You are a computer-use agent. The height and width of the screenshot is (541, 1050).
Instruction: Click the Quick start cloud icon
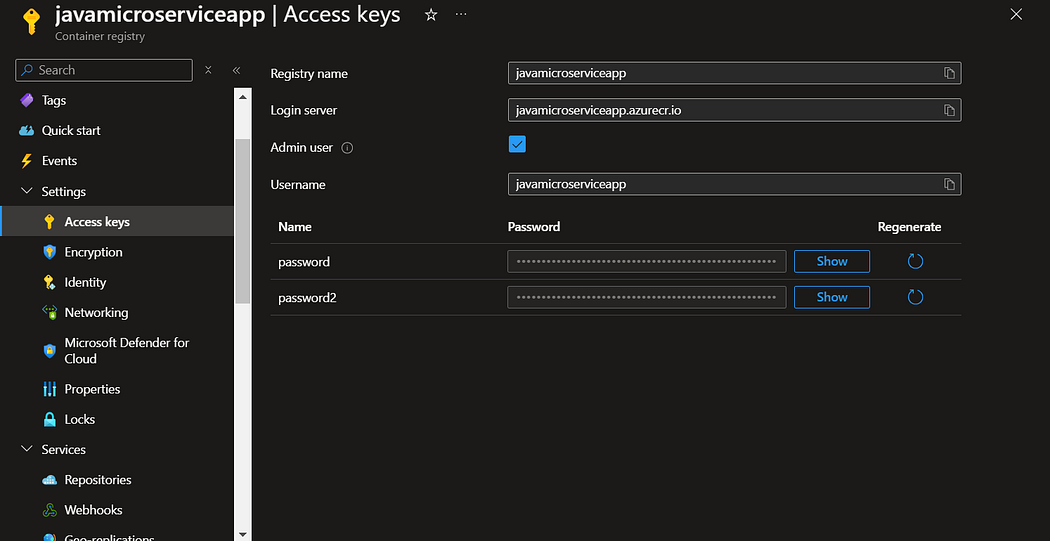(x=27, y=131)
